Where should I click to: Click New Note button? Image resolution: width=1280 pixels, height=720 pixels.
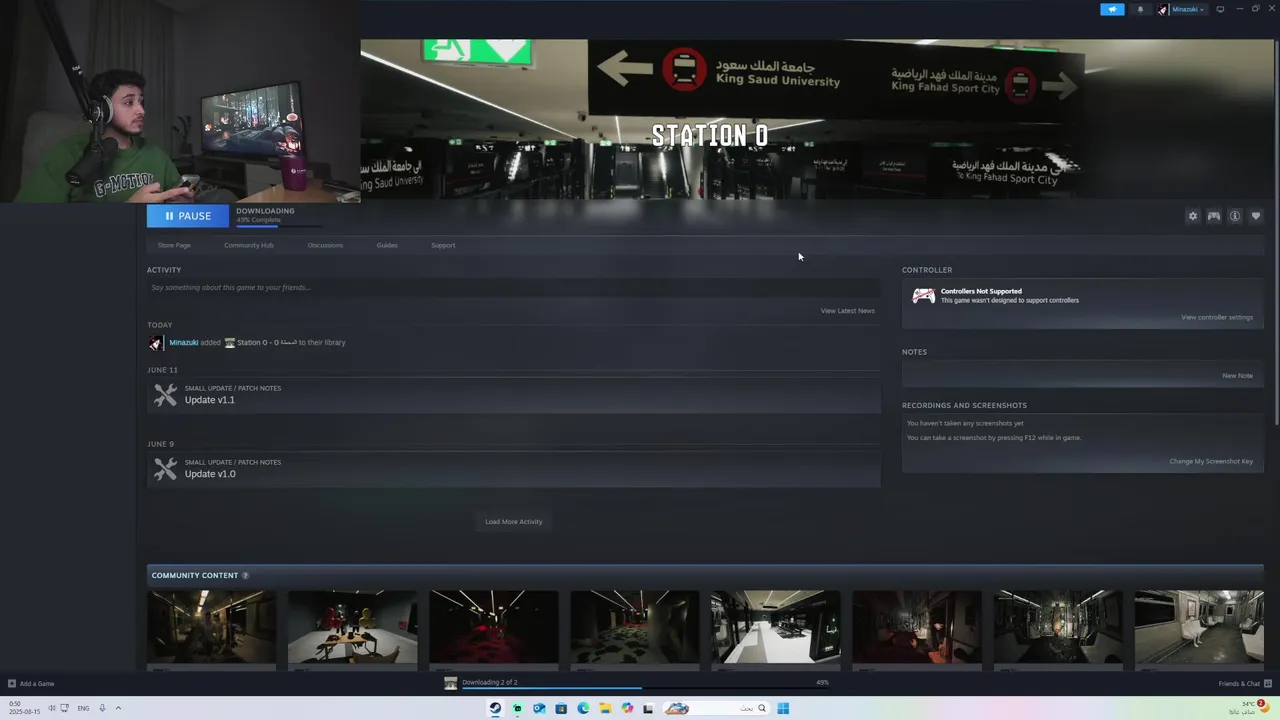(x=1237, y=376)
